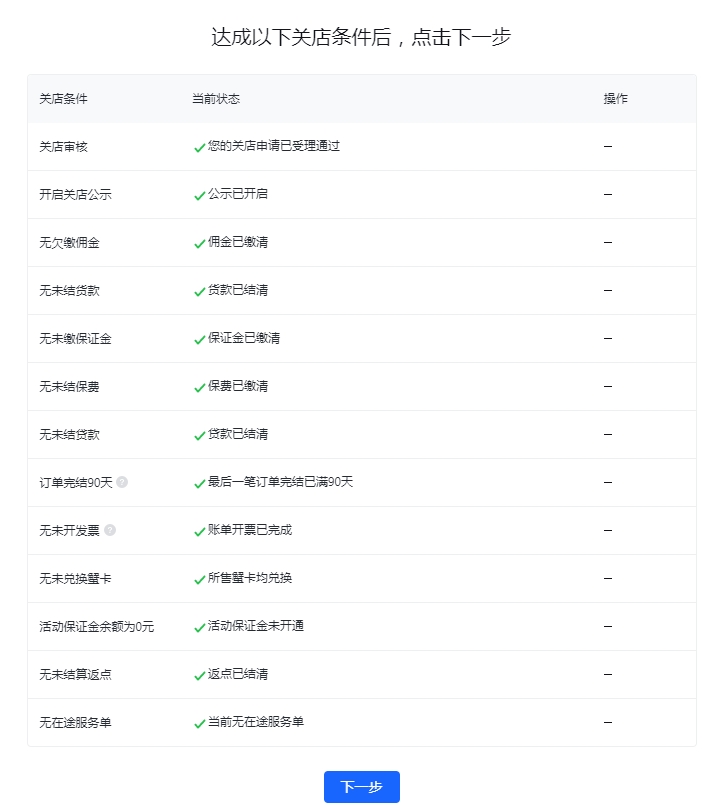Click the 订单完结90天 condition label
This screenshot has height=808, width=702.
coord(76,482)
